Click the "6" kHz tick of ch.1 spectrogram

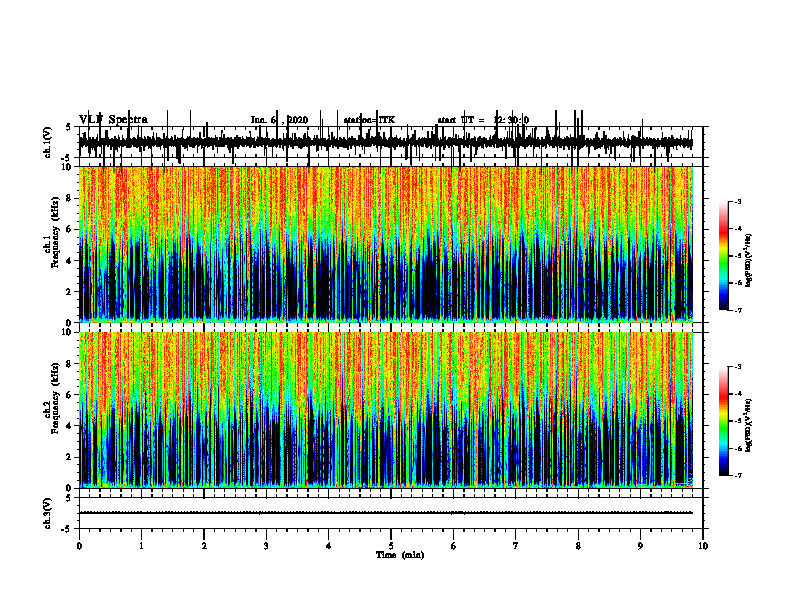(x=69, y=230)
